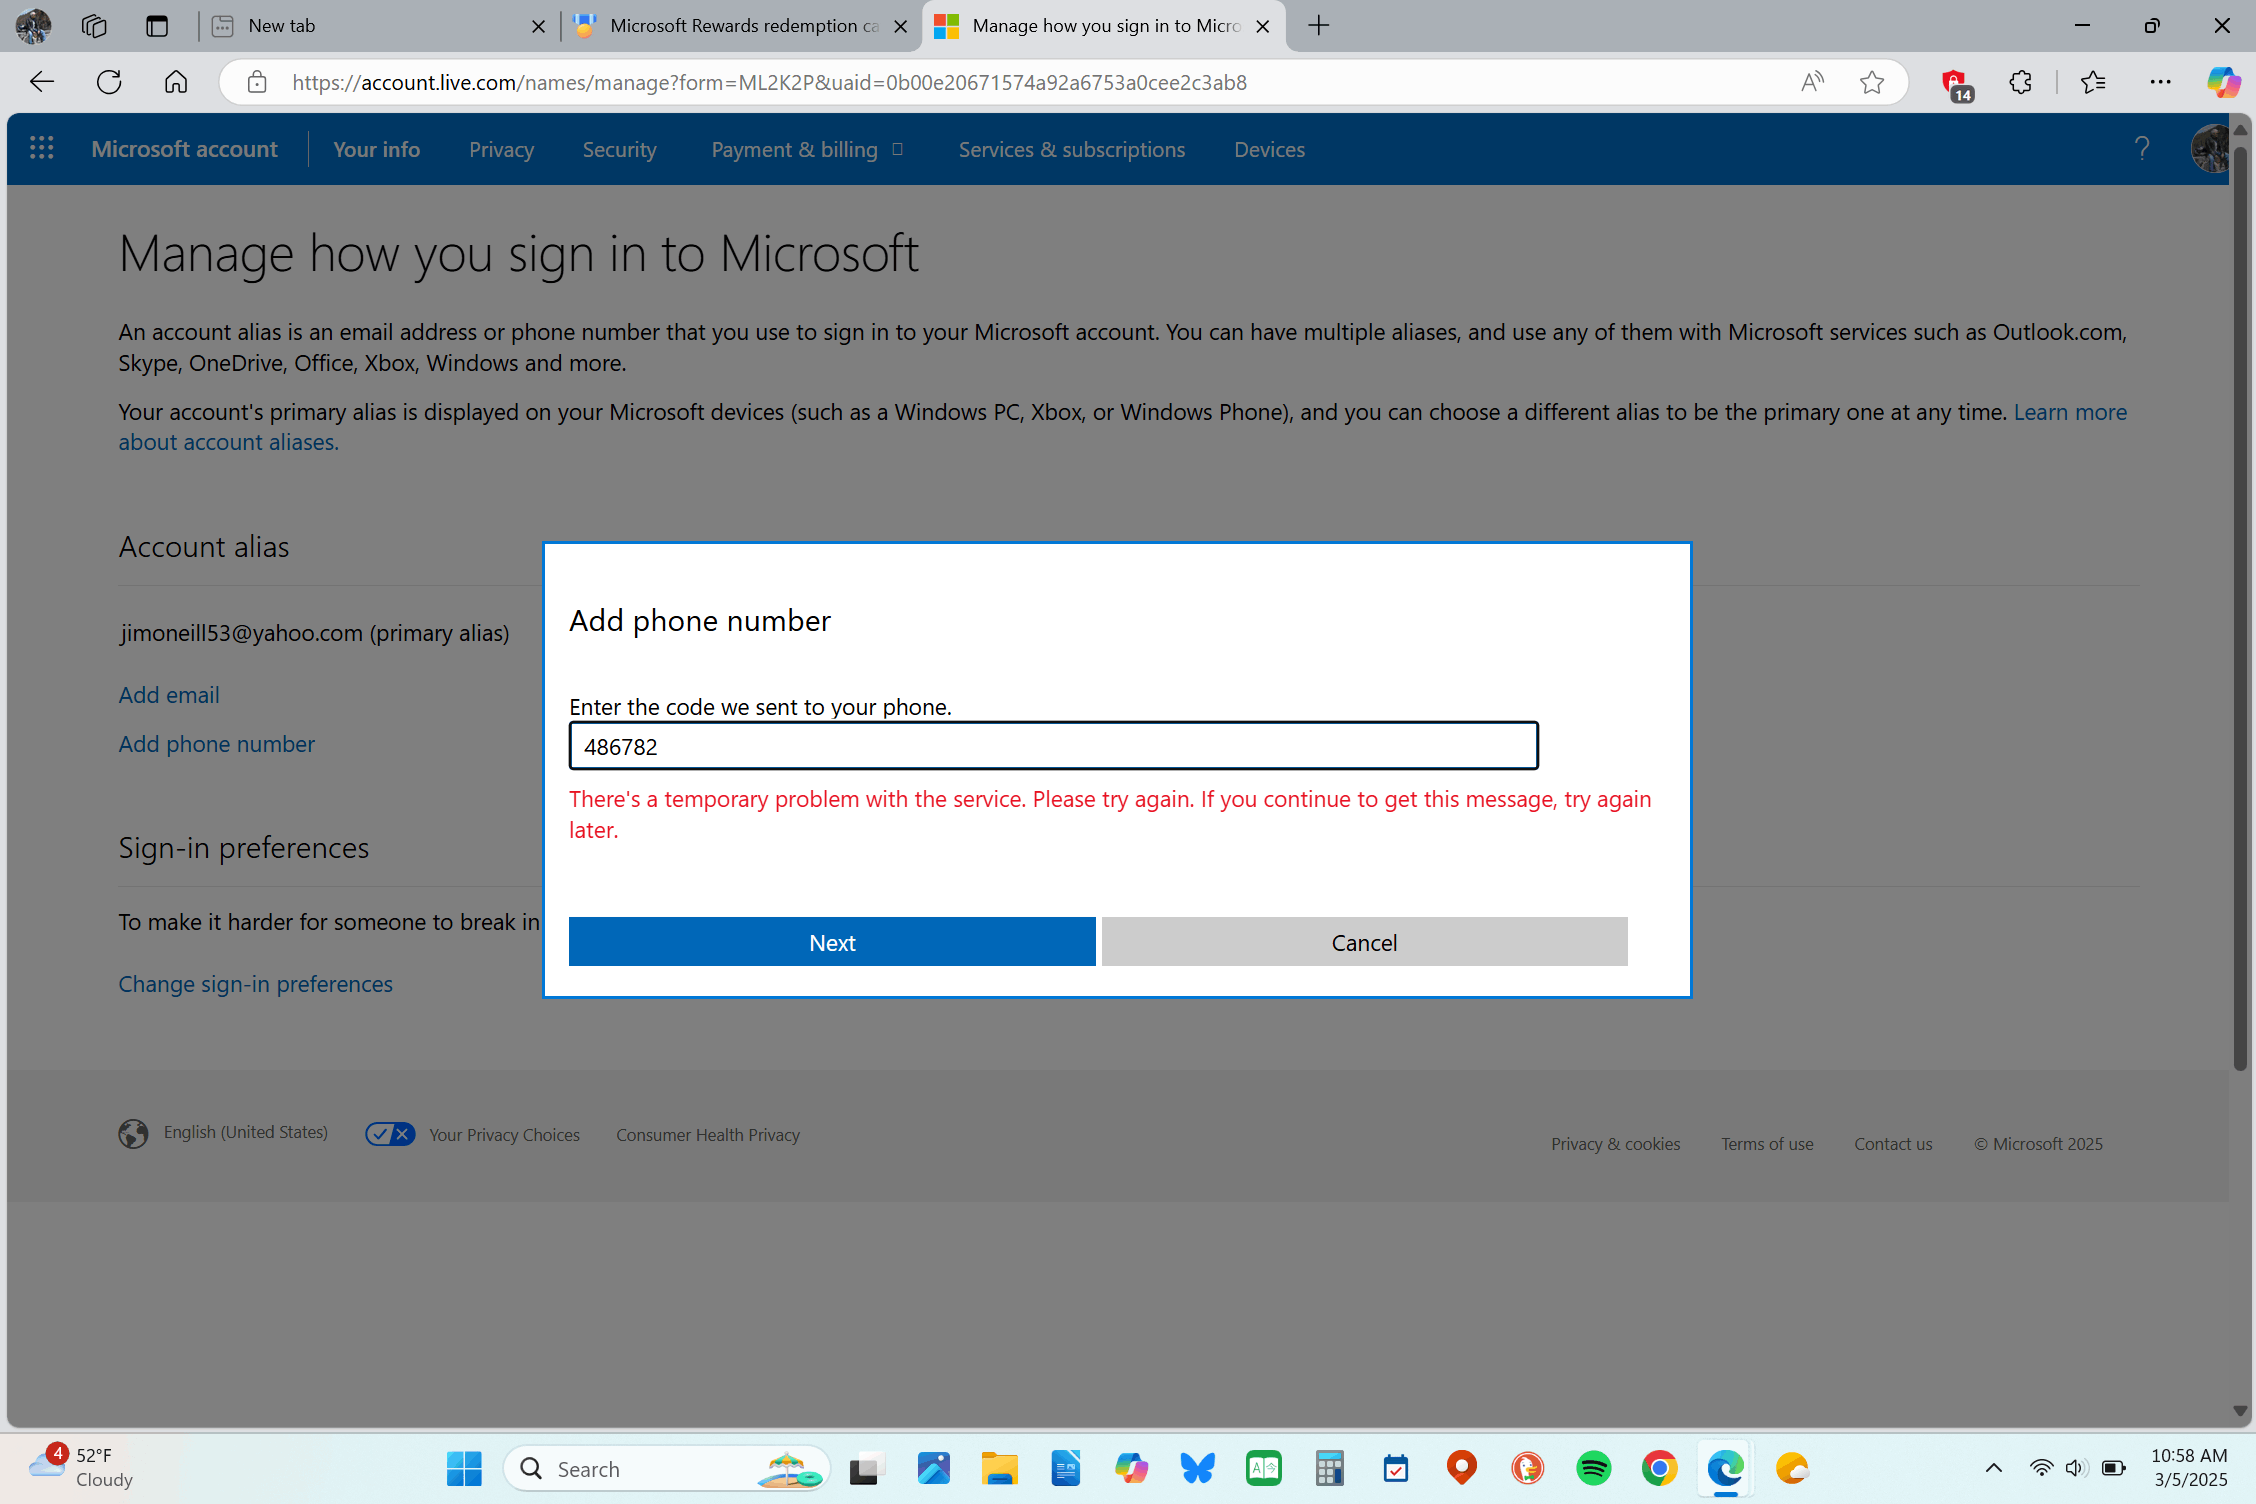This screenshot has height=1504, width=2256.
Task: Open the Extensions puzzle icon
Action: tap(2020, 82)
